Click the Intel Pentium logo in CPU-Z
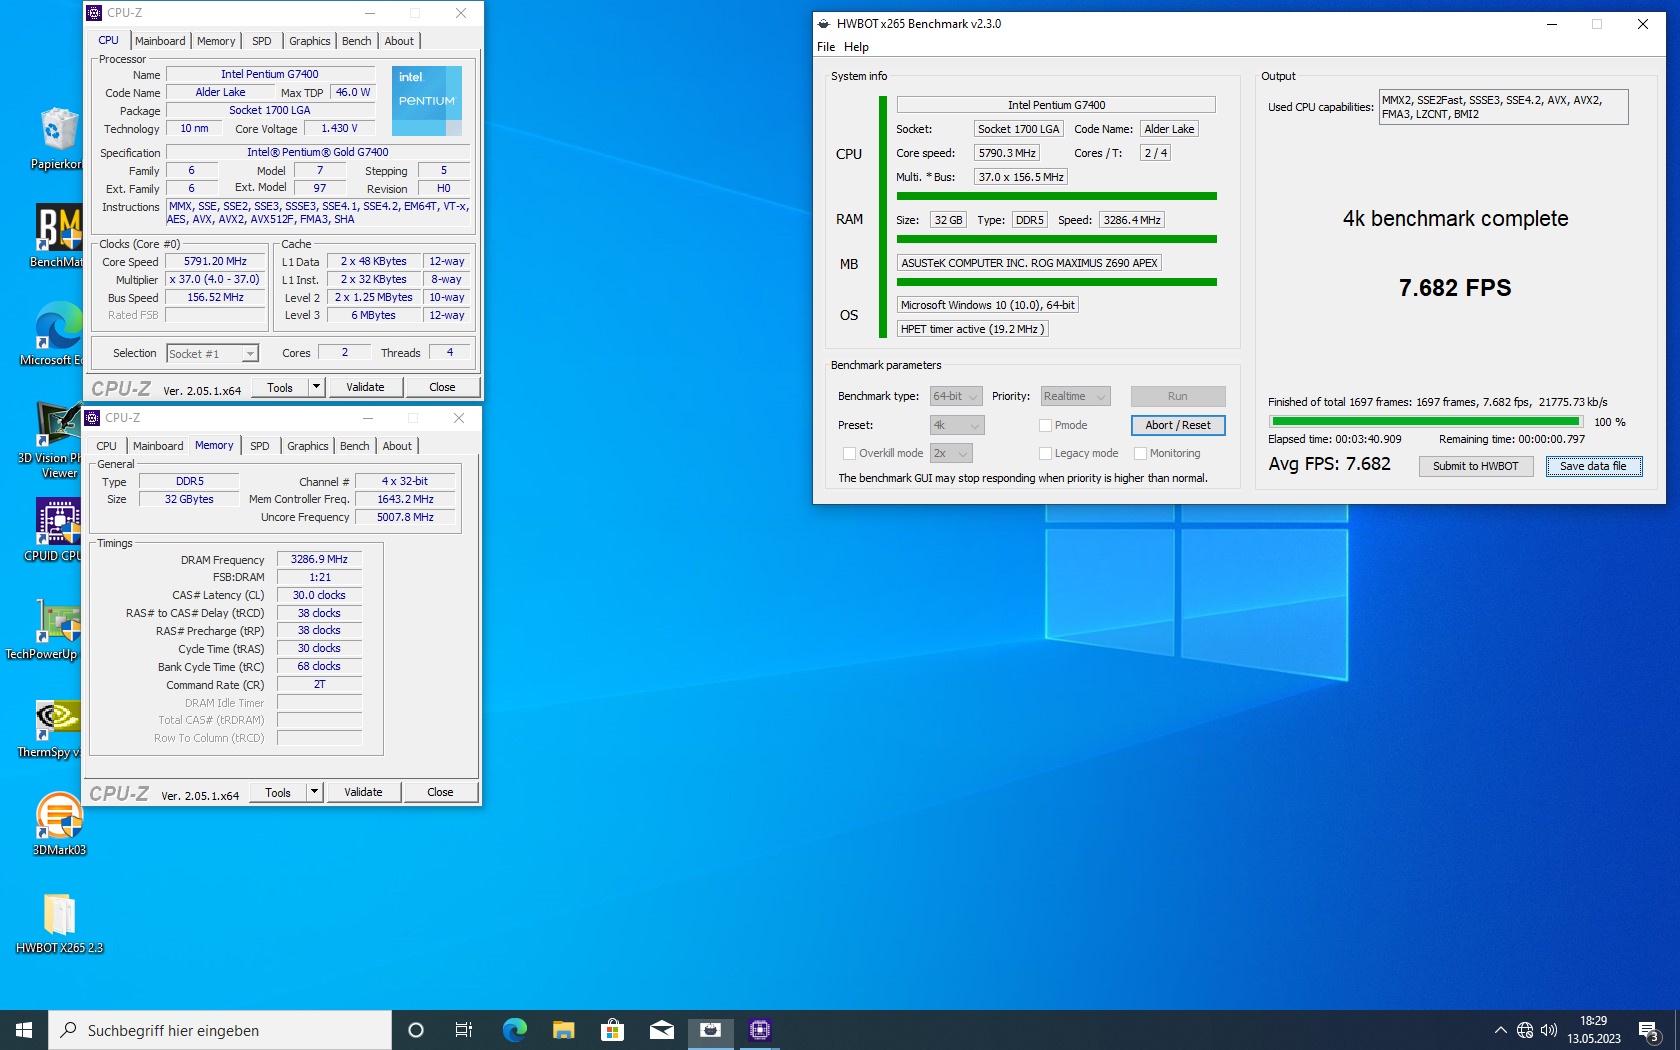This screenshot has height=1050, width=1680. coord(427,101)
